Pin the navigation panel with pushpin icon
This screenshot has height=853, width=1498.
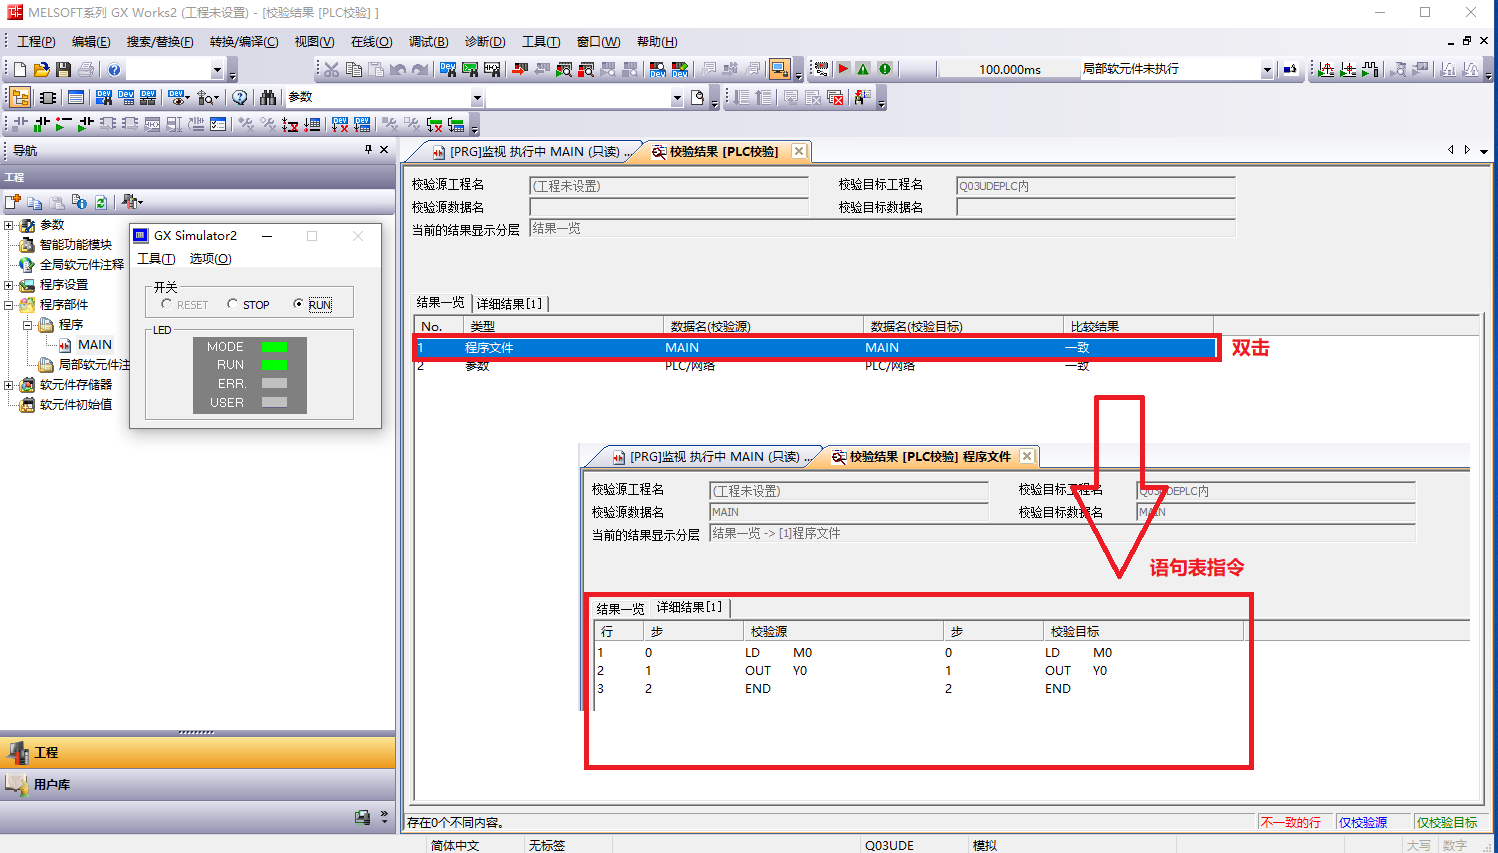coord(368,150)
